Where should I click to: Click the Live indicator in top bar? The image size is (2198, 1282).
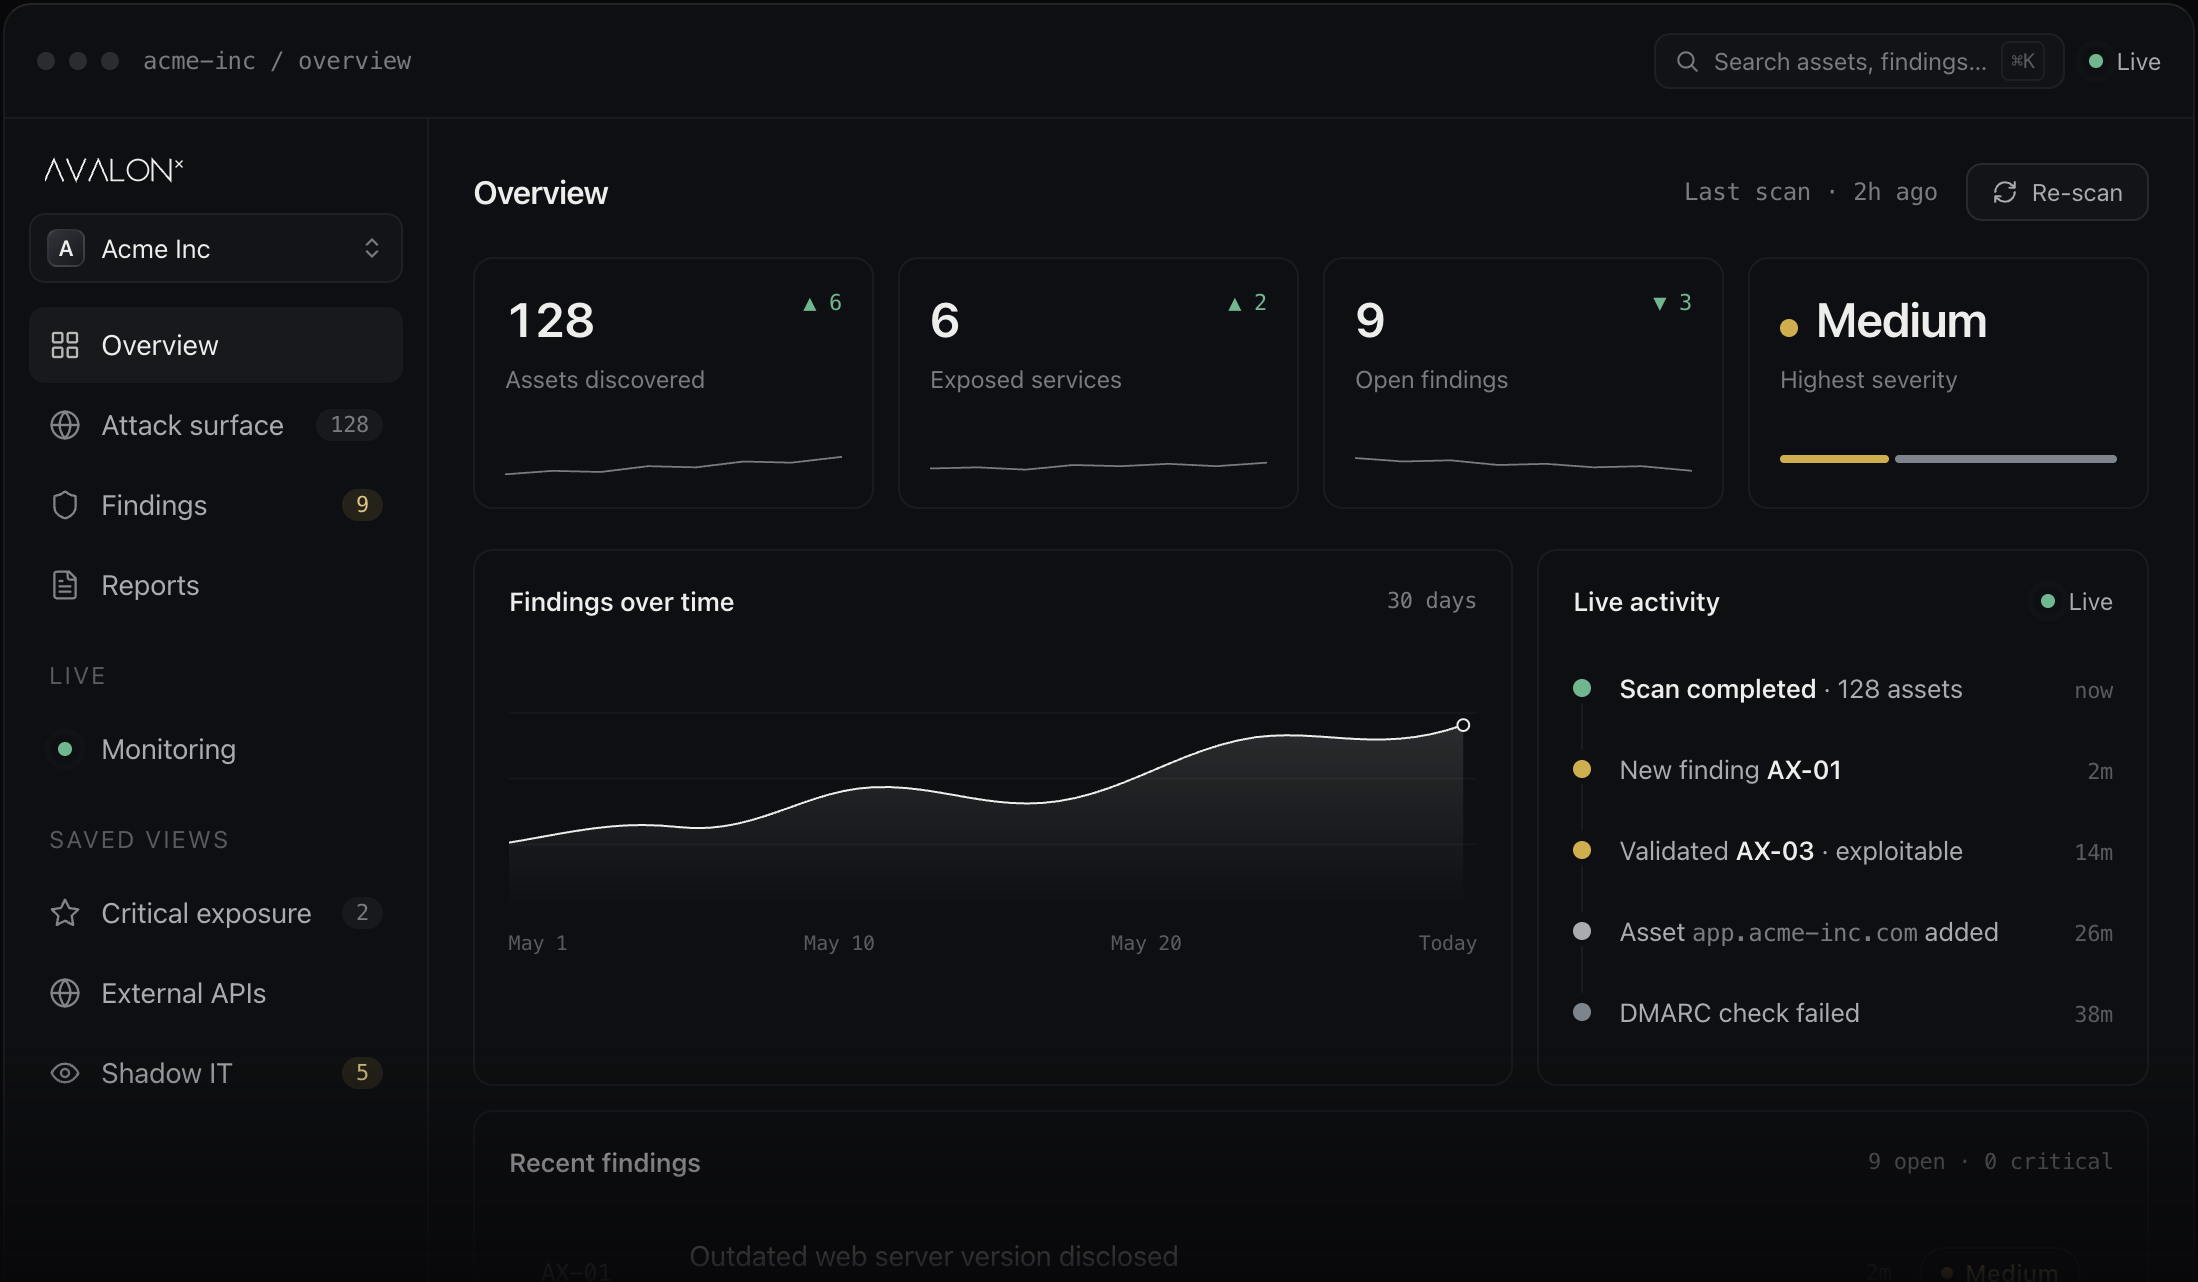2125,61
